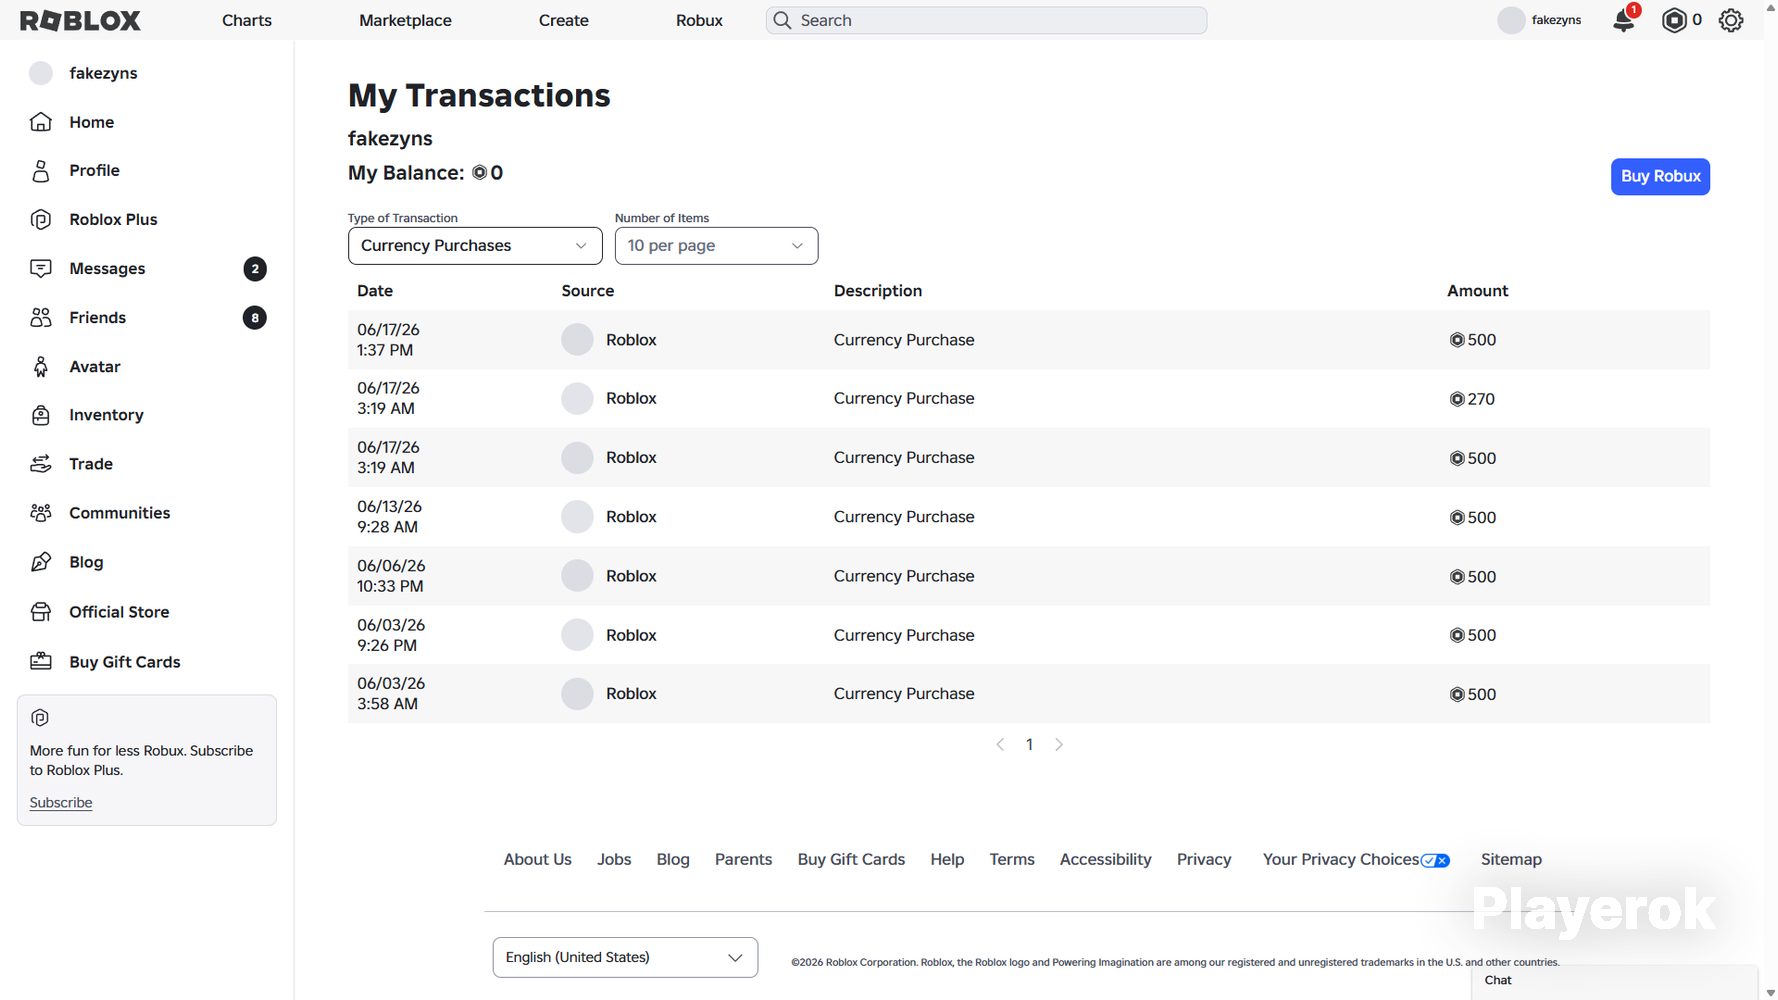Image resolution: width=1778 pixels, height=1000 pixels.
Task: Open the notifications bell
Action: [x=1624, y=20]
